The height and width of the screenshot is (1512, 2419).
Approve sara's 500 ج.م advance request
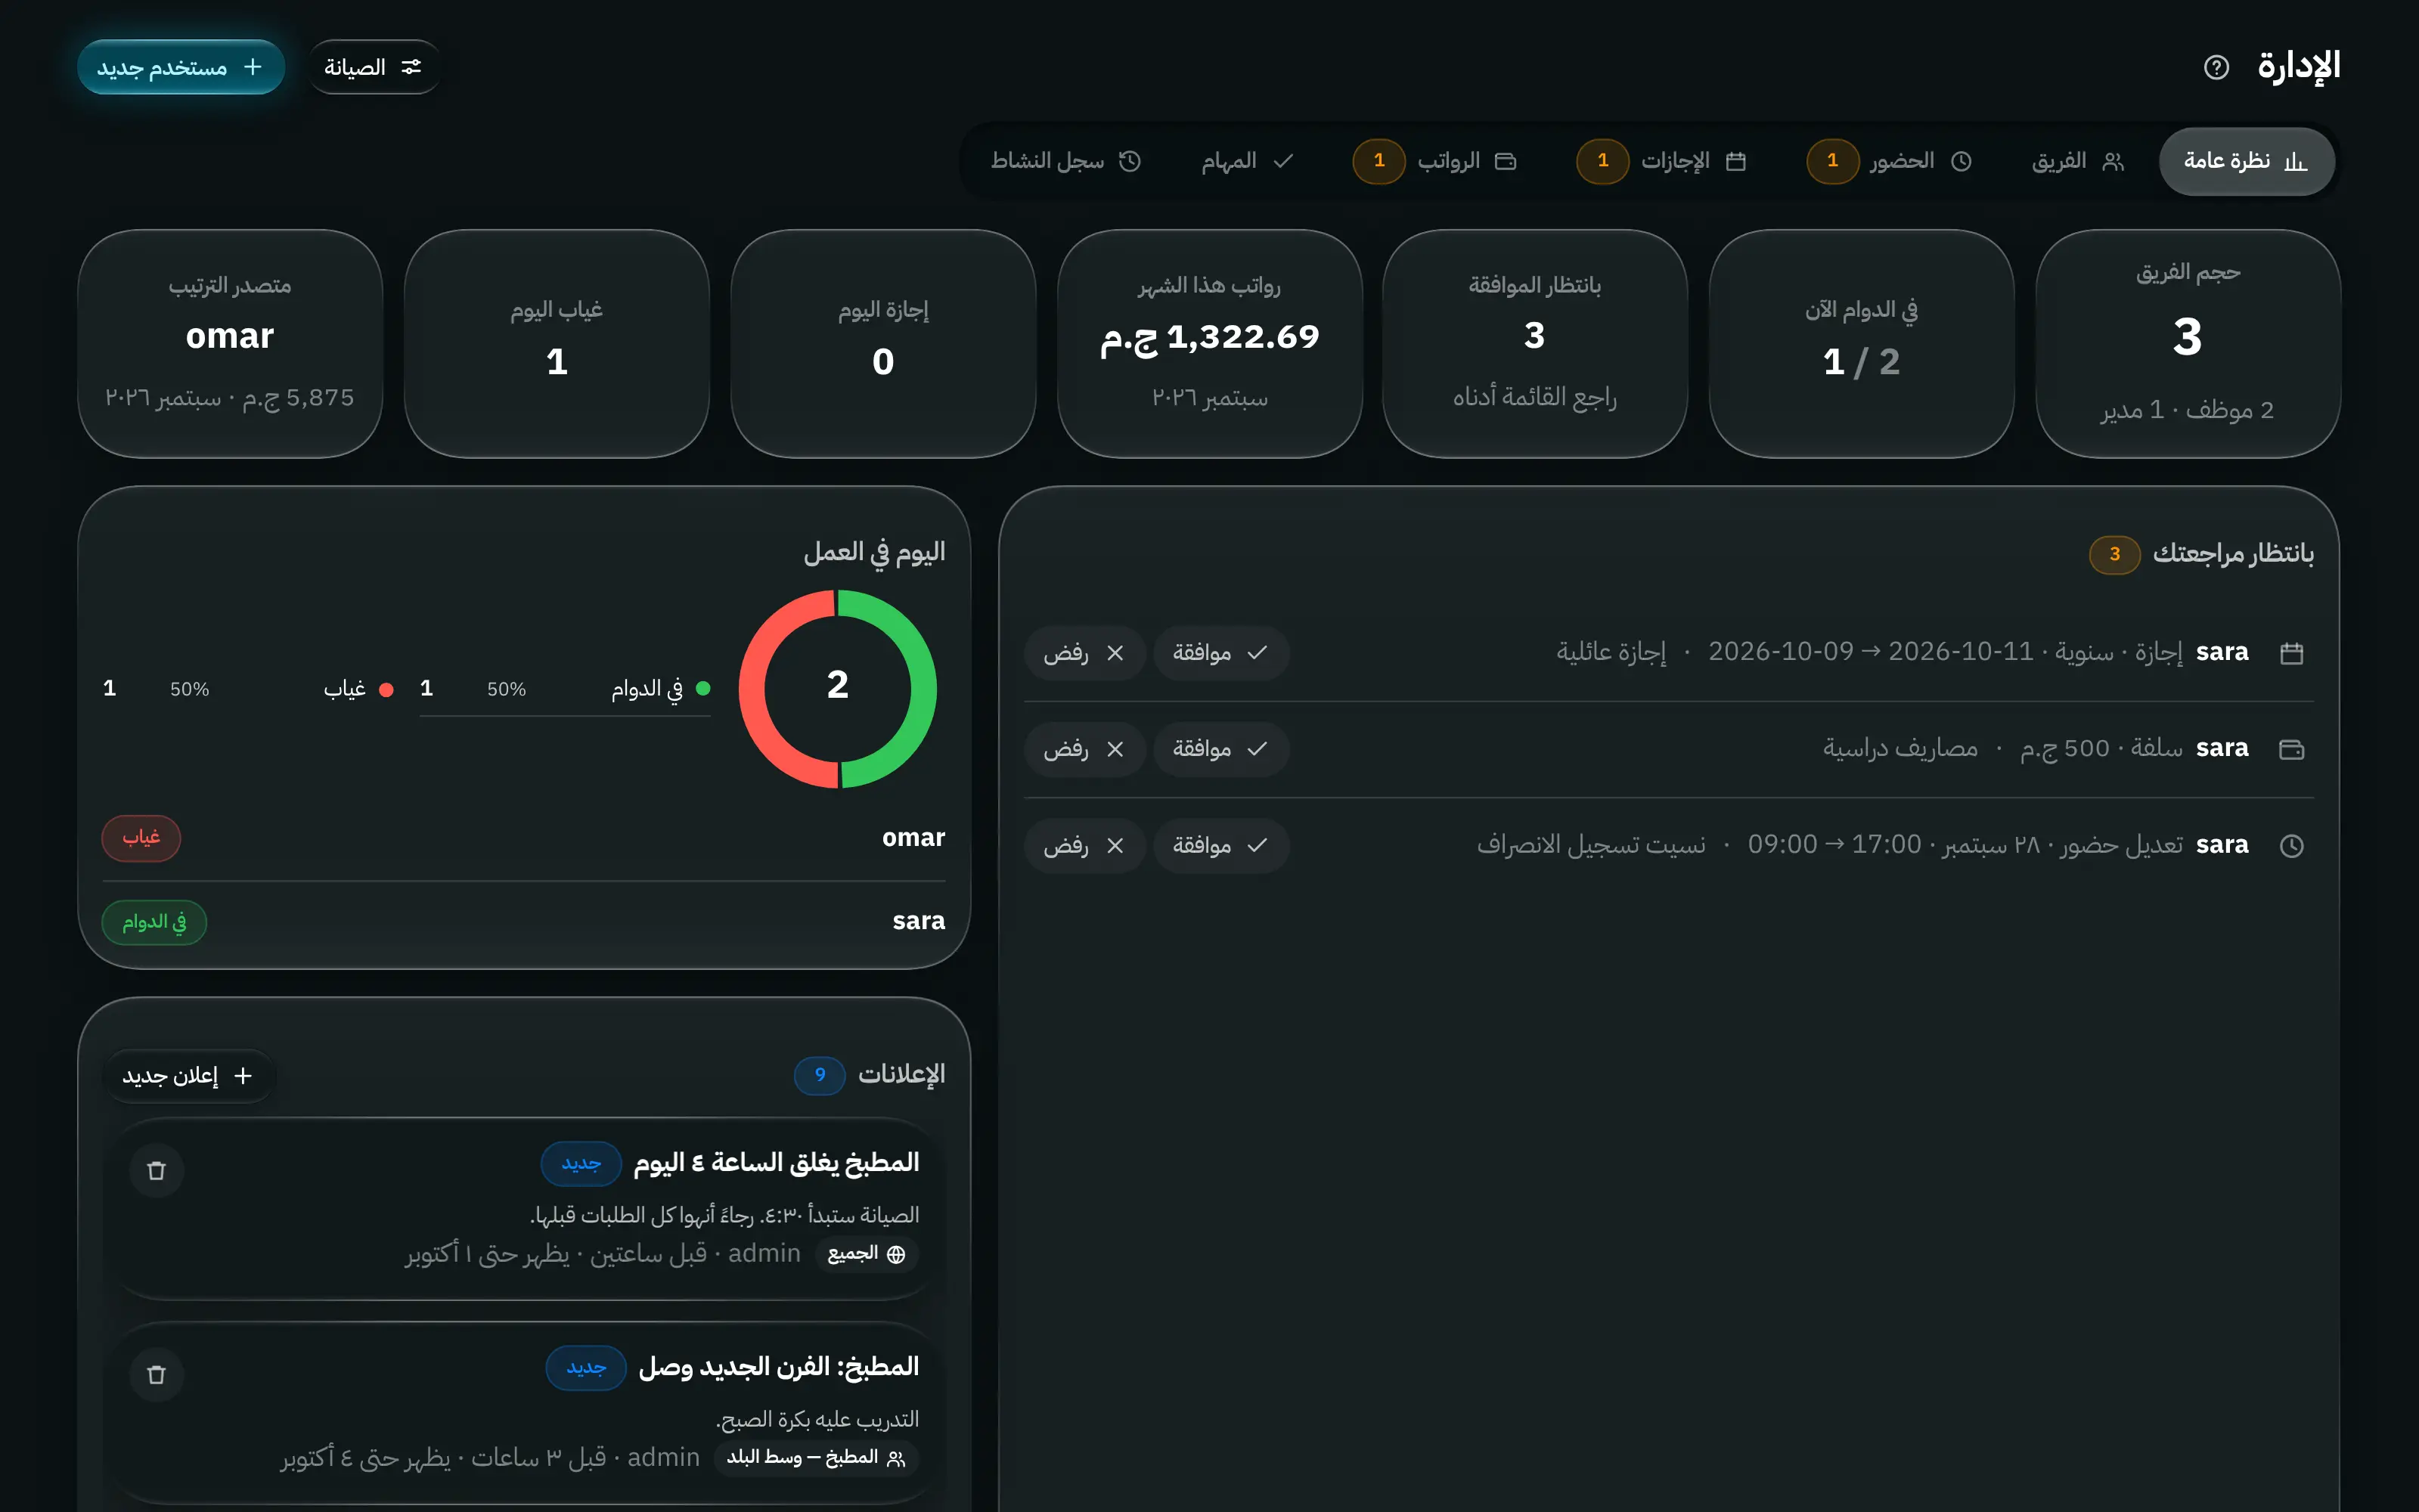1220,749
